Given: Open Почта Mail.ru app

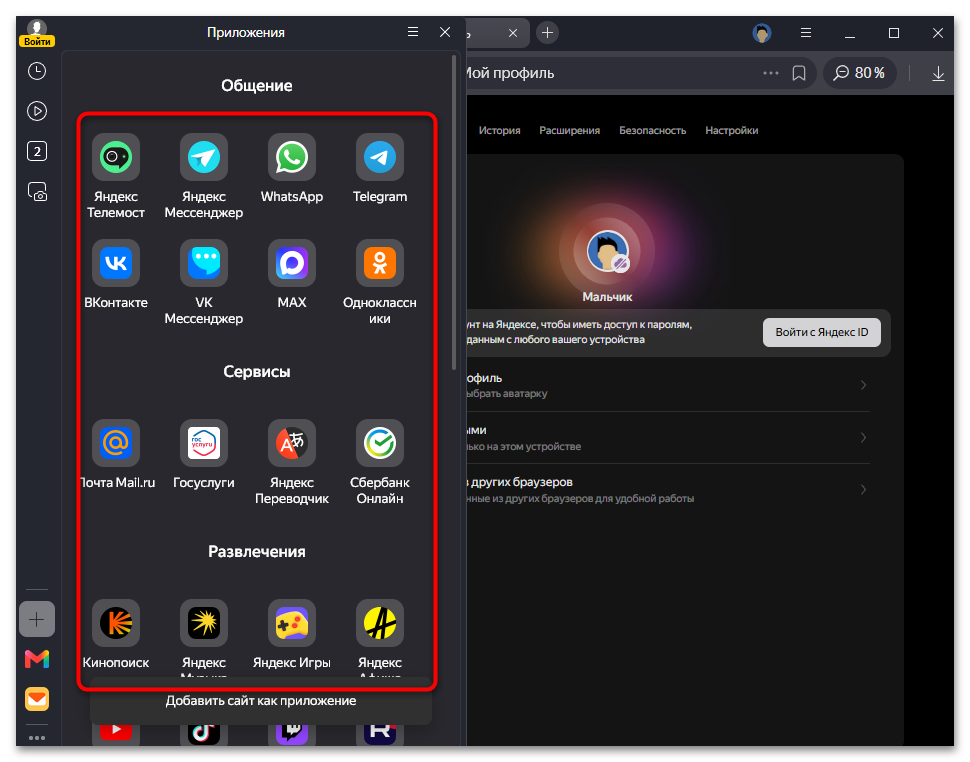Looking at the screenshot, I should pyautogui.click(x=116, y=443).
